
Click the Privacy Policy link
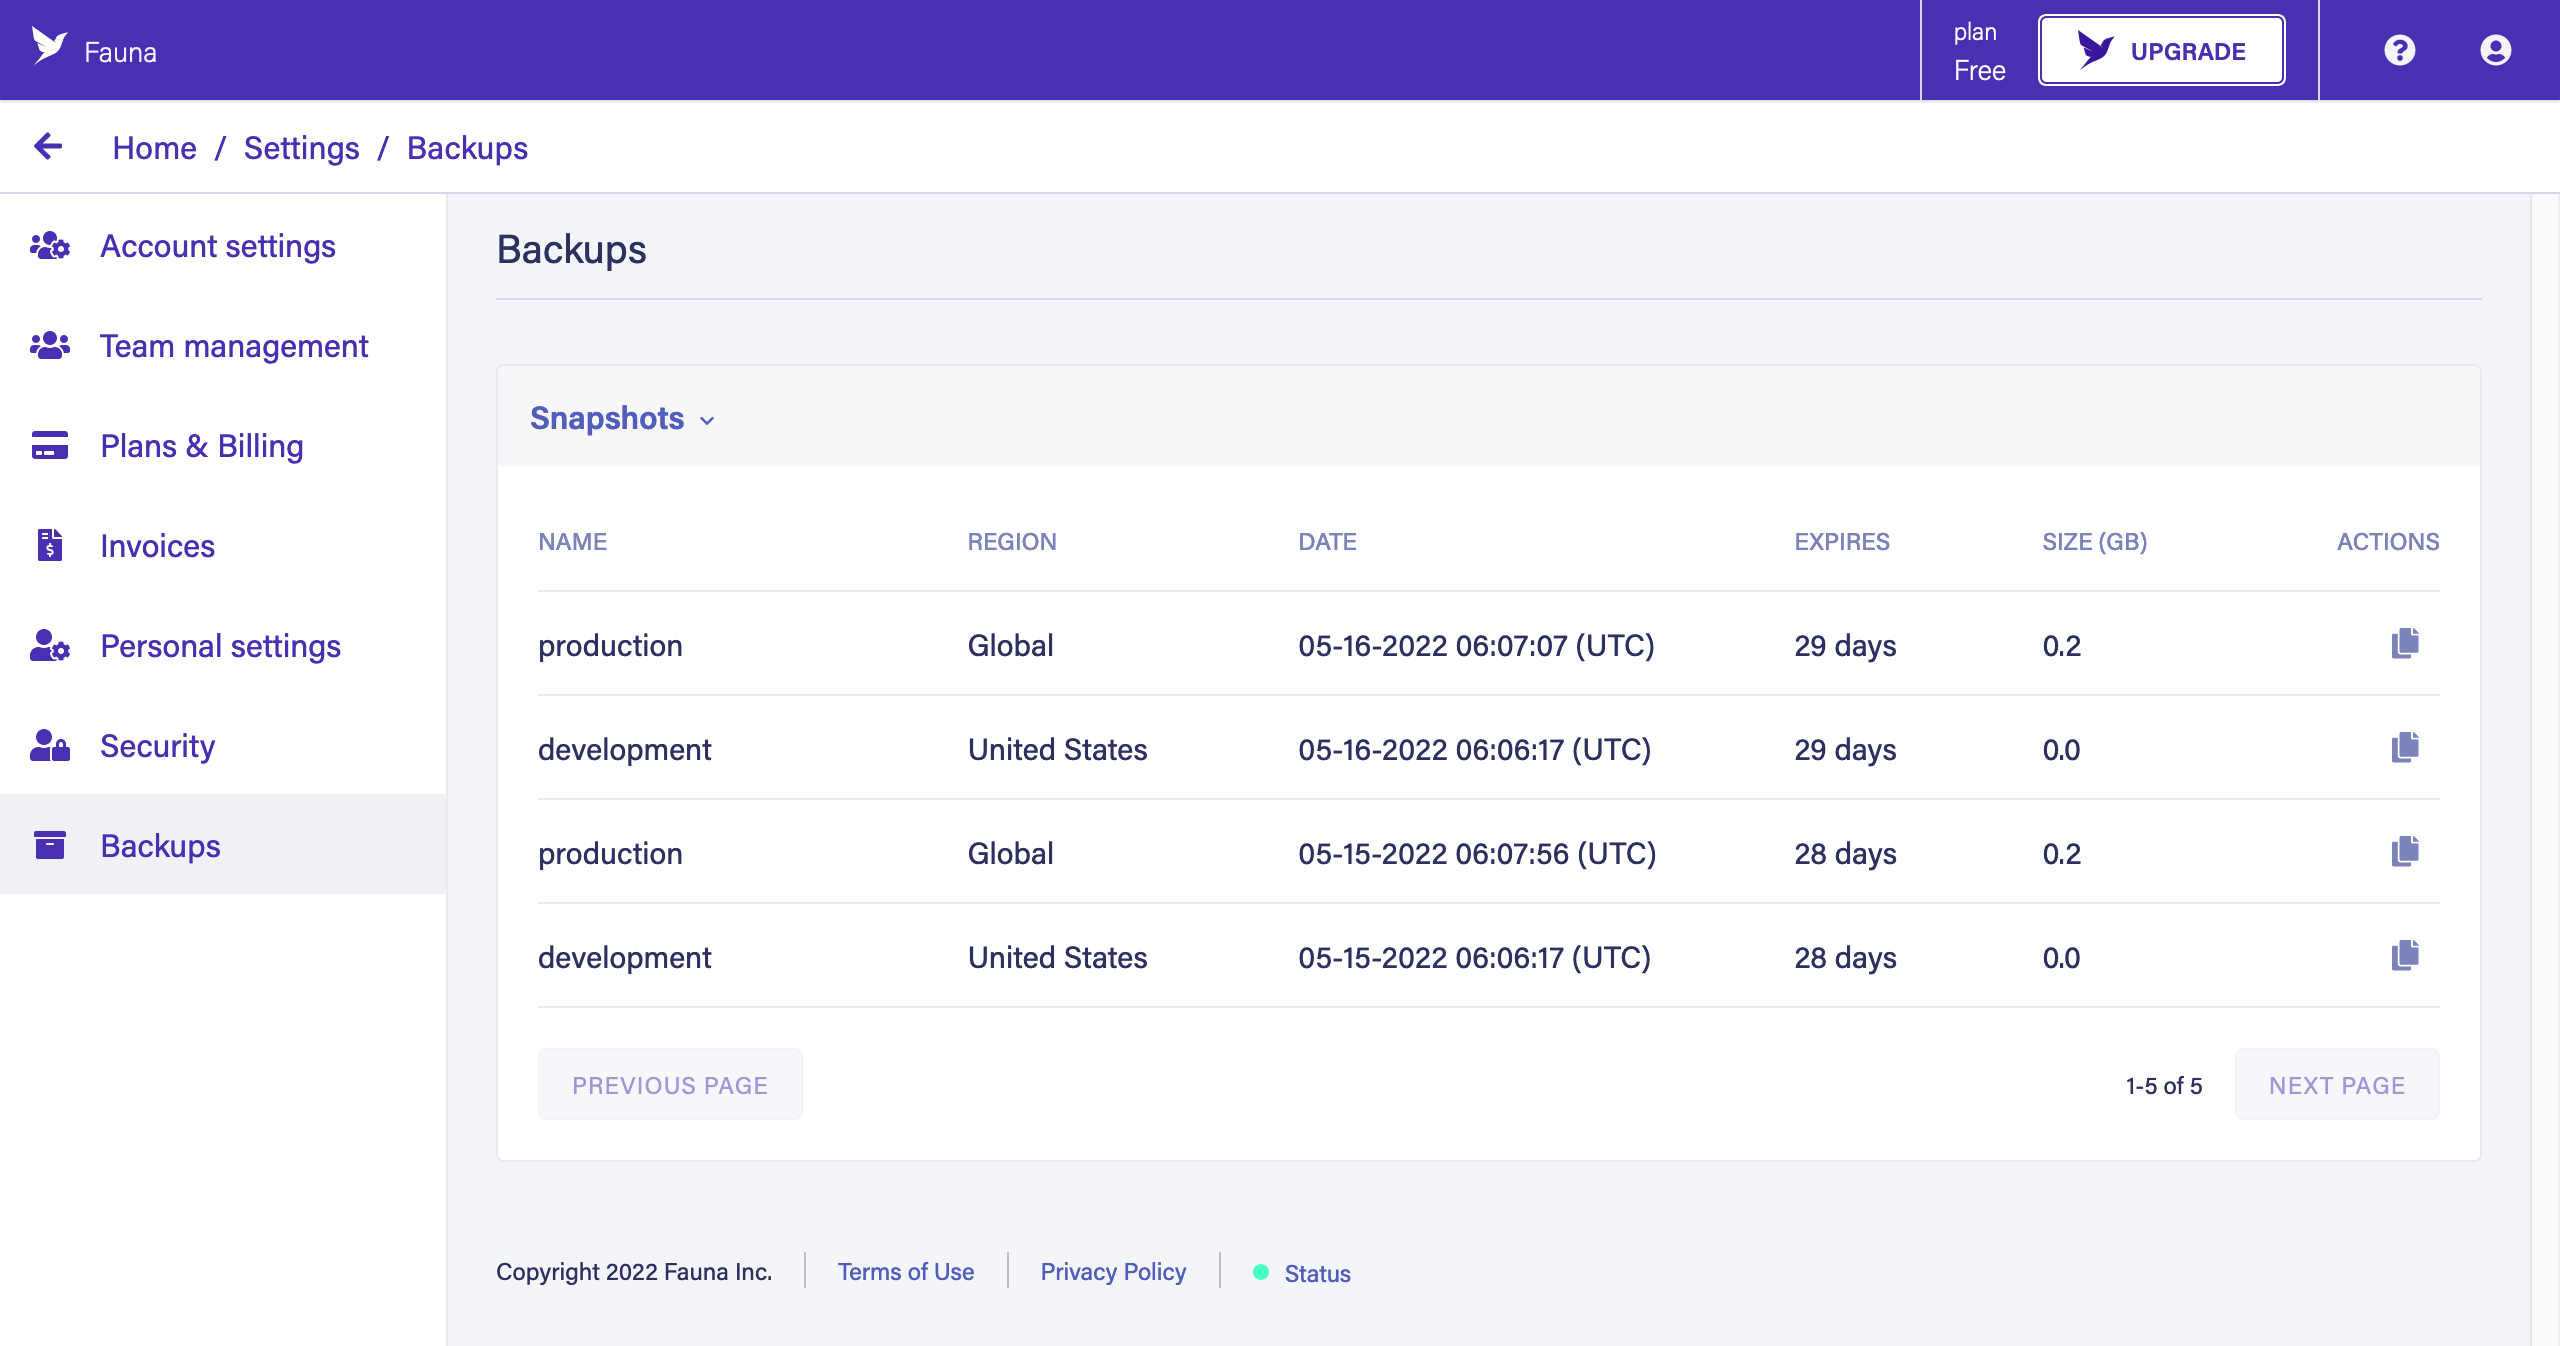coord(1112,1272)
